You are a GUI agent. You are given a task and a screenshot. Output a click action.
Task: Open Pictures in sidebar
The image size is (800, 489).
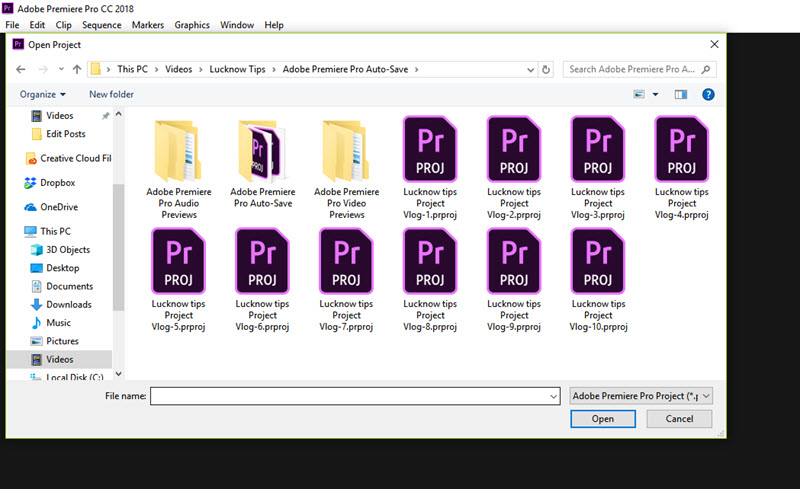[x=55, y=341]
